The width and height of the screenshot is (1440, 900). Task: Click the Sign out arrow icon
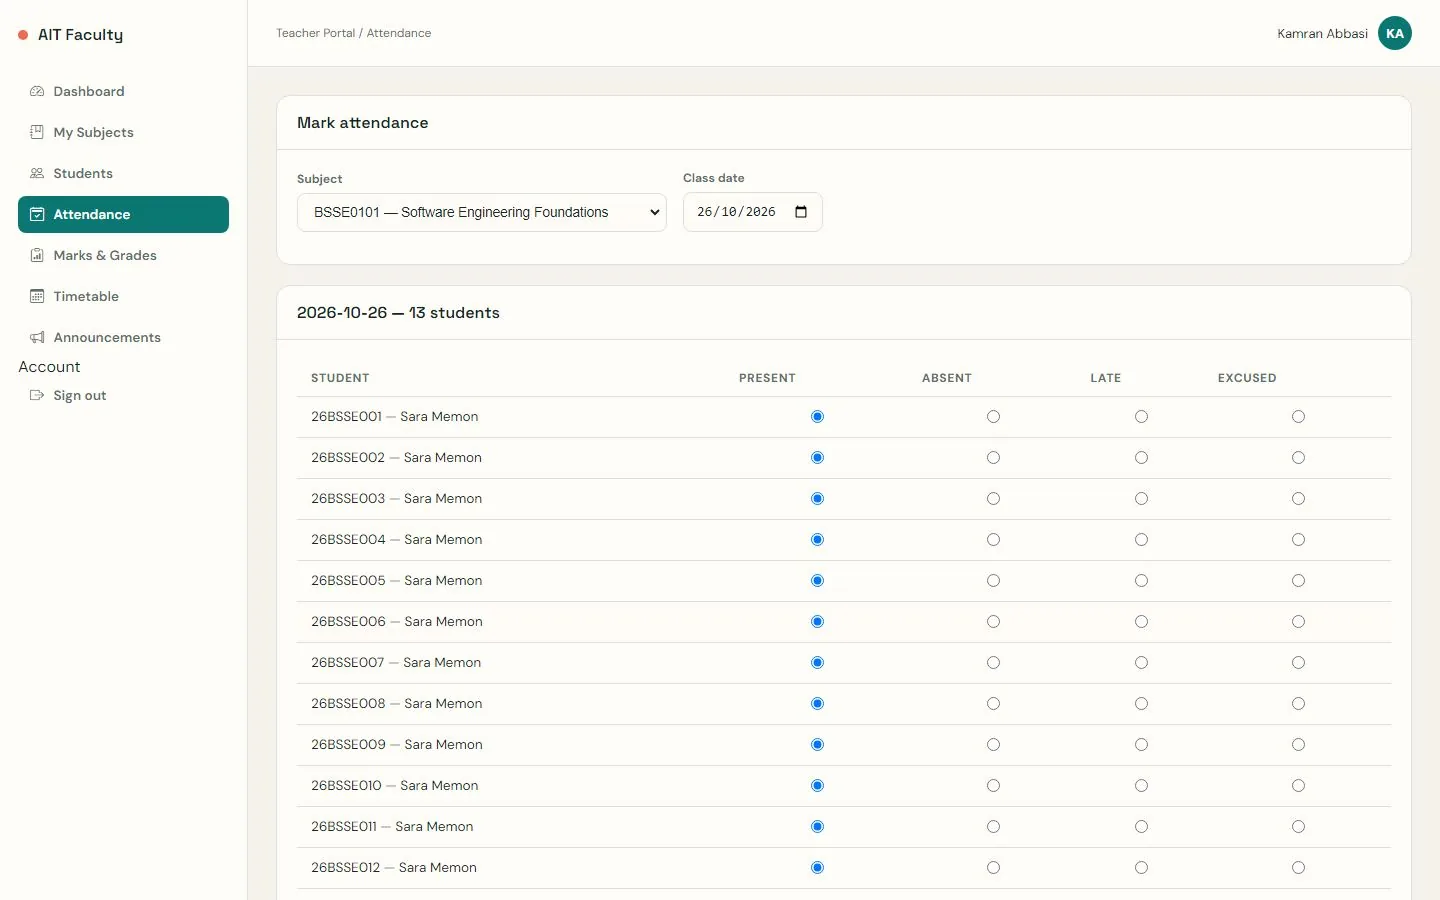(37, 395)
